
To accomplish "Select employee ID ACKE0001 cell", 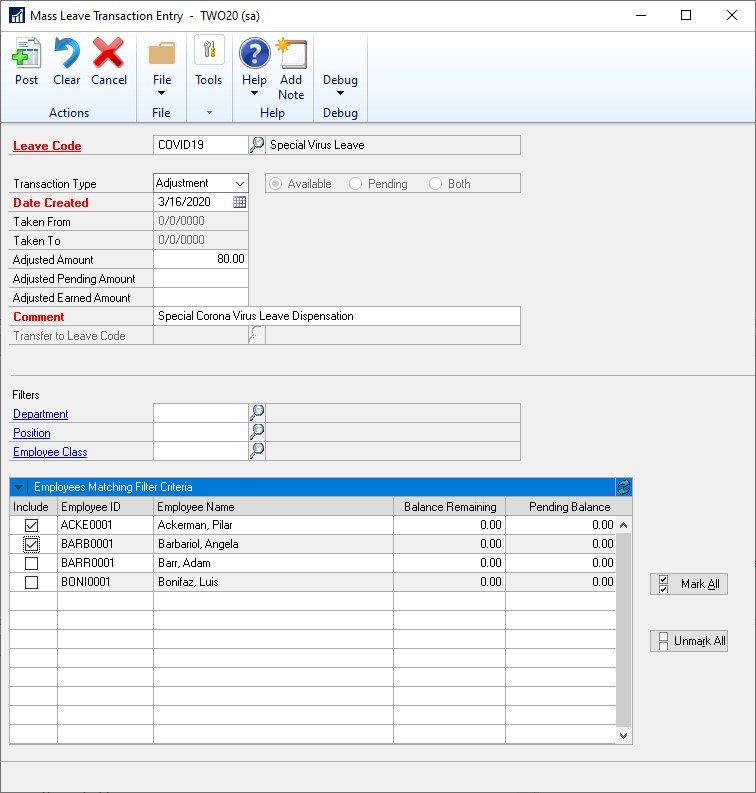I will (x=105, y=525).
